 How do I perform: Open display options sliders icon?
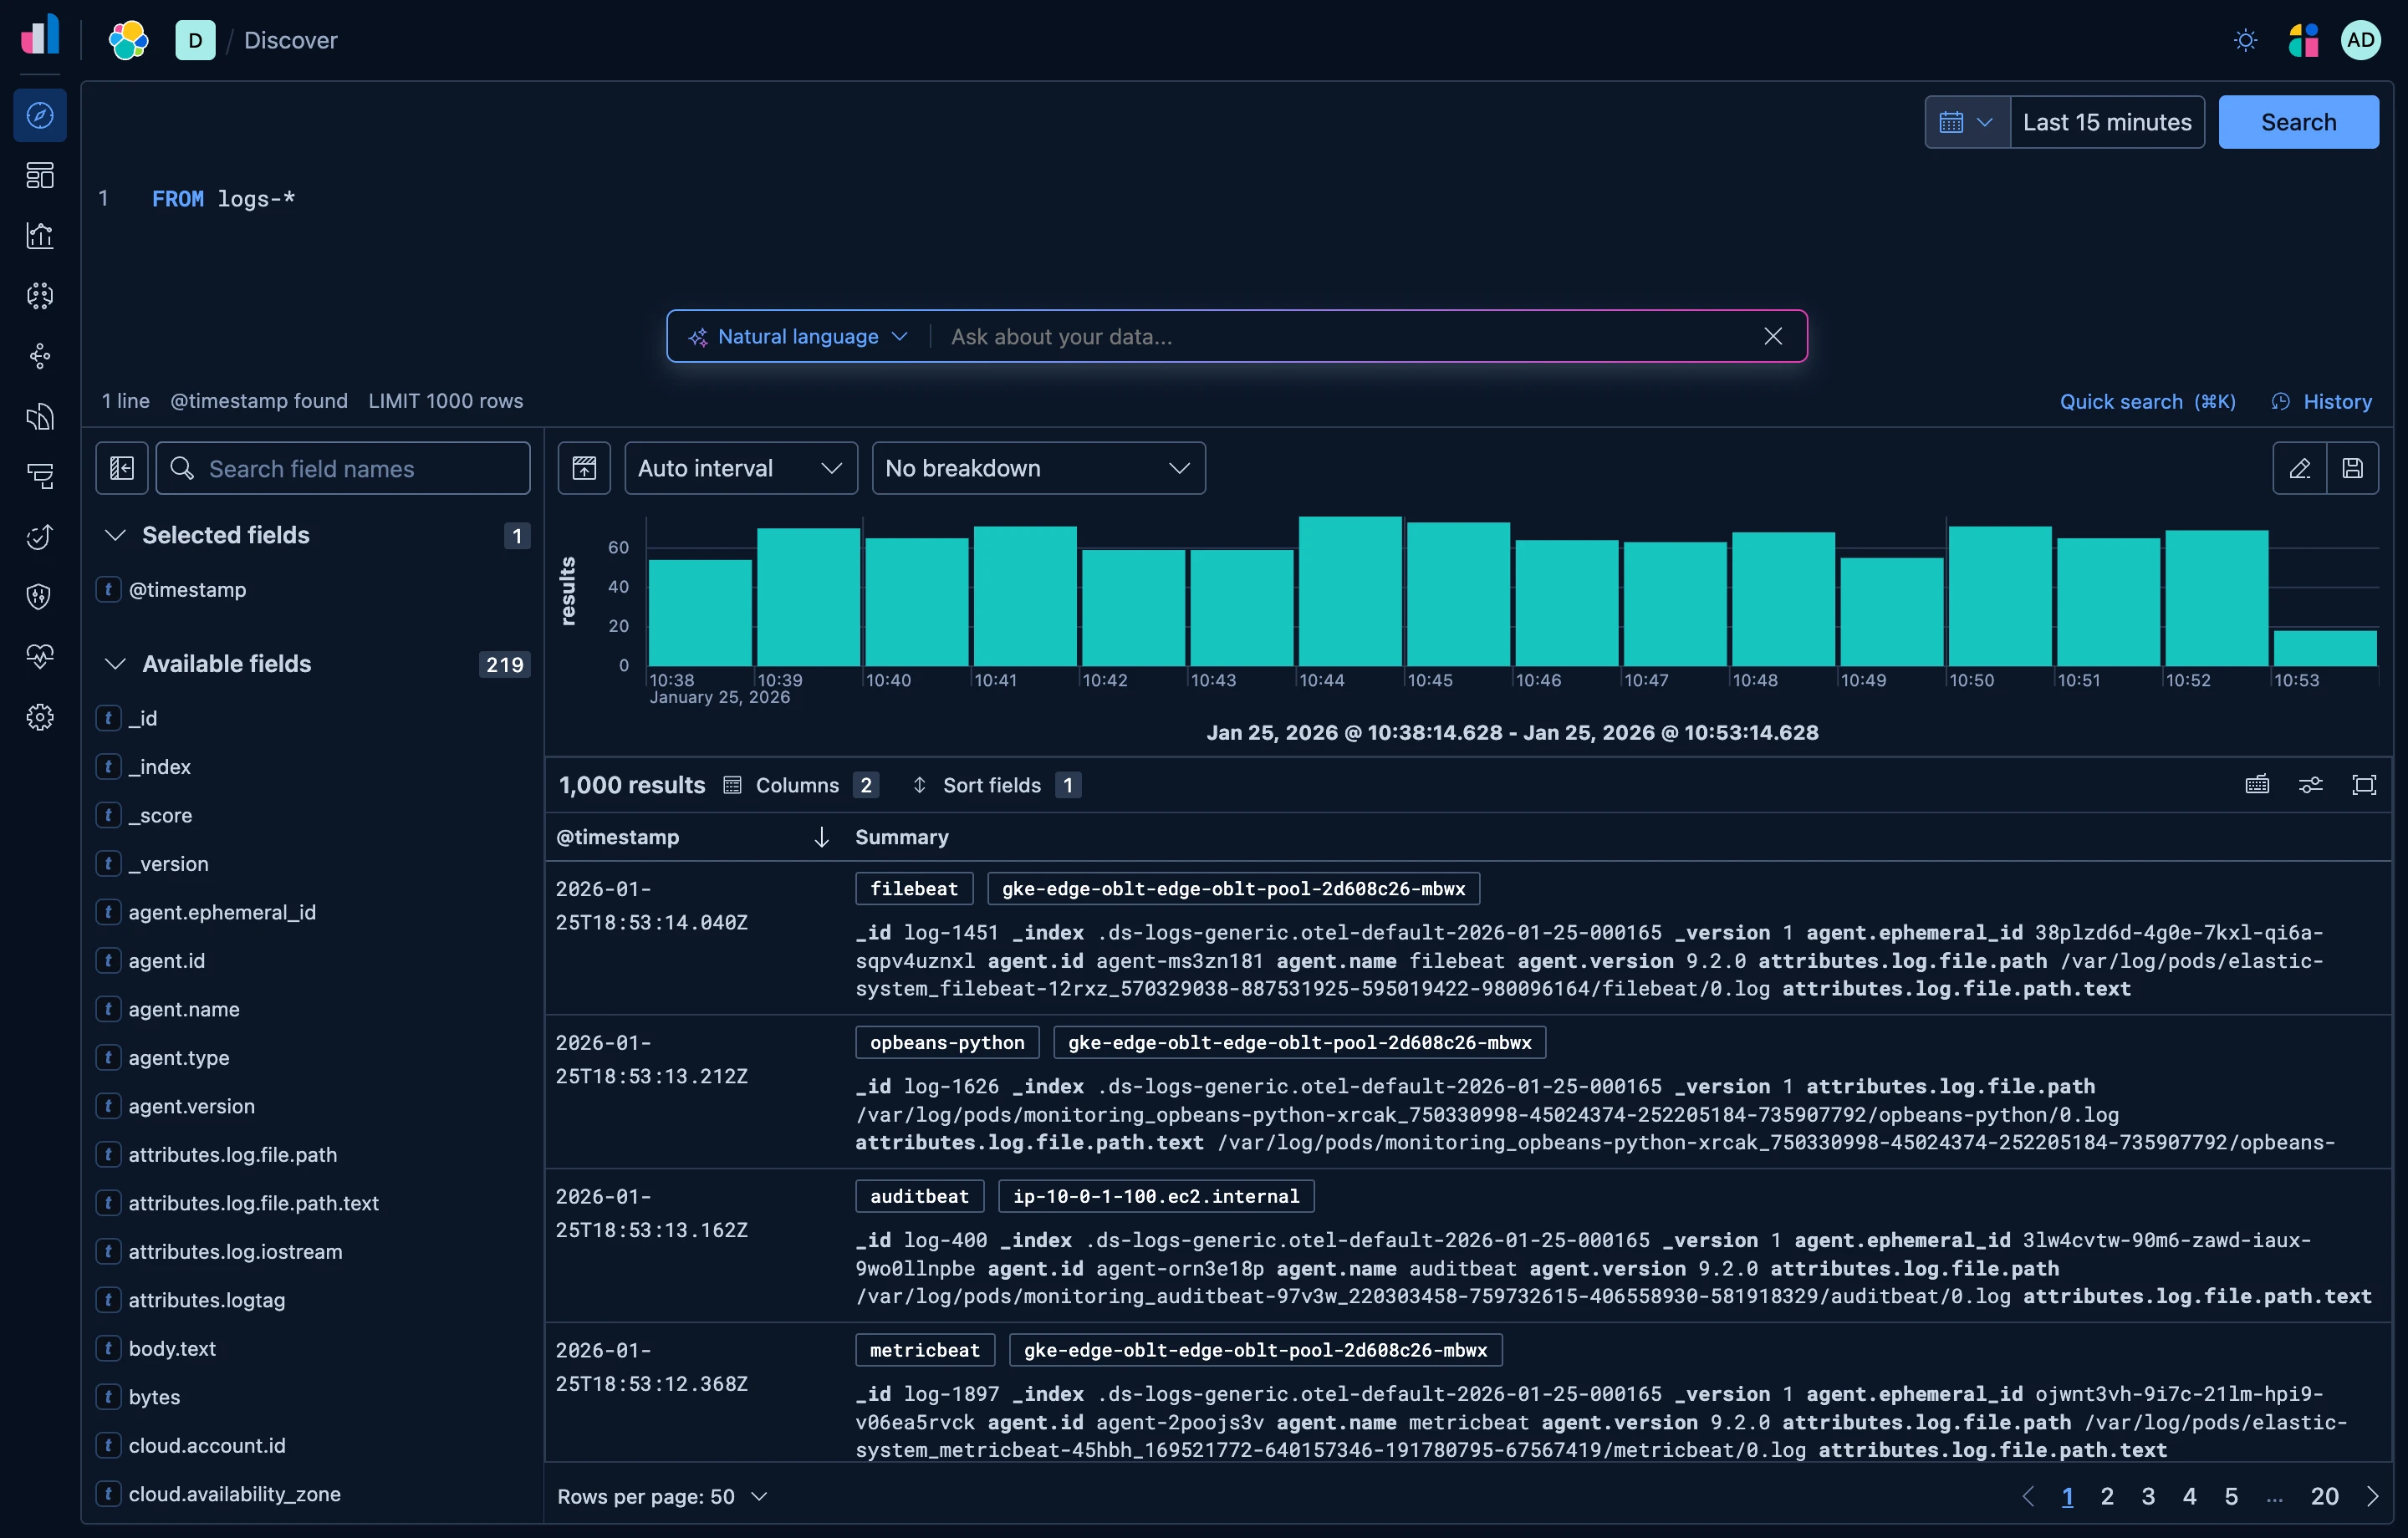2311,785
